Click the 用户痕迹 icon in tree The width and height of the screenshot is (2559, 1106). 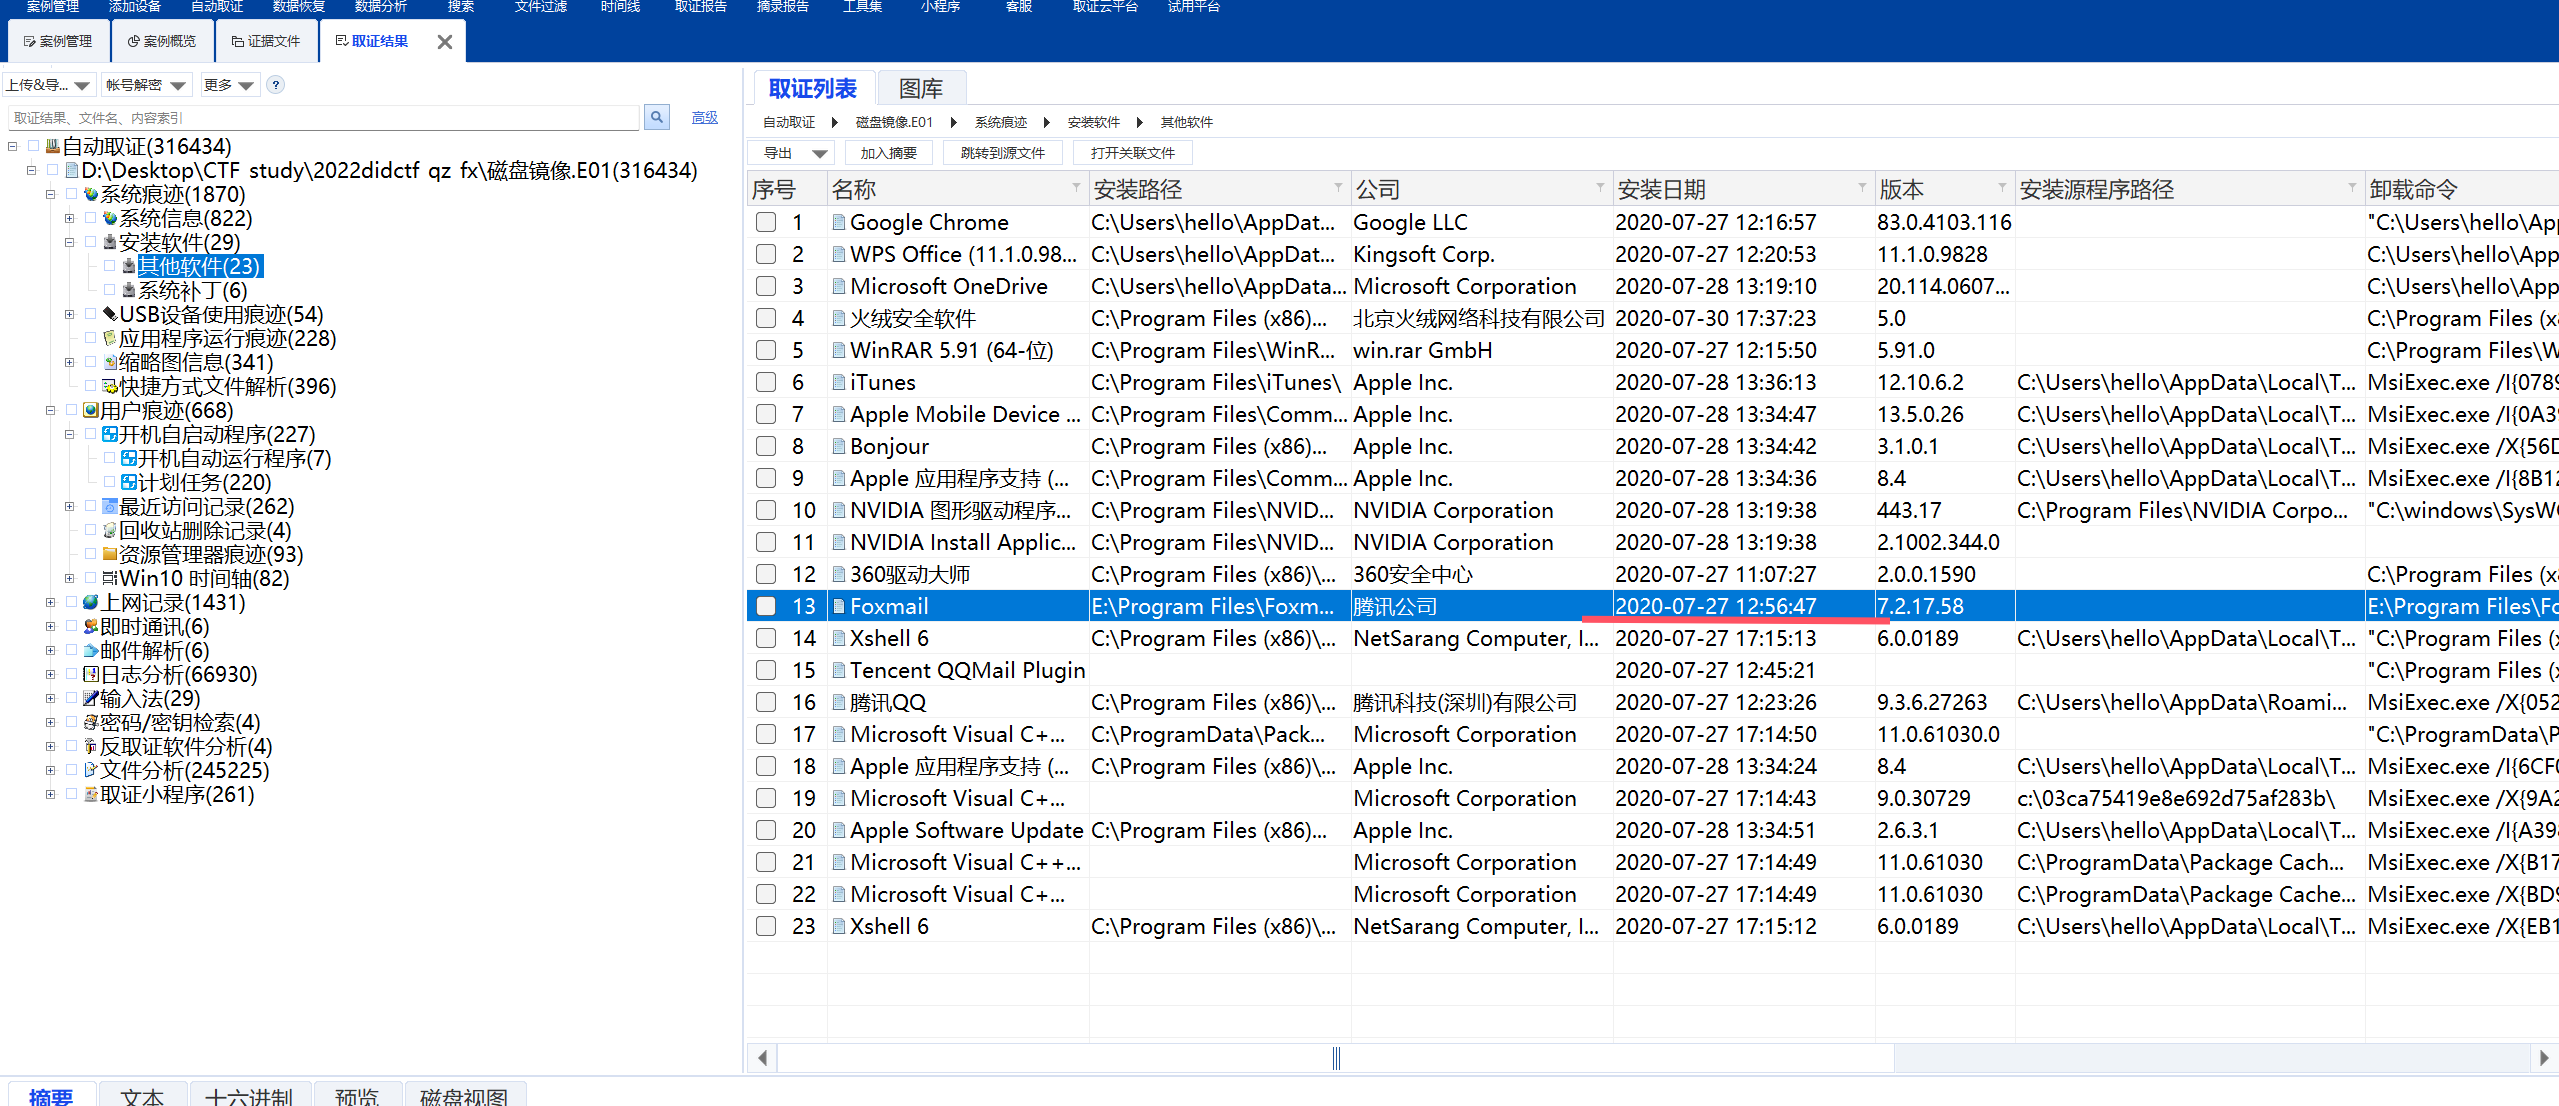coord(91,410)
